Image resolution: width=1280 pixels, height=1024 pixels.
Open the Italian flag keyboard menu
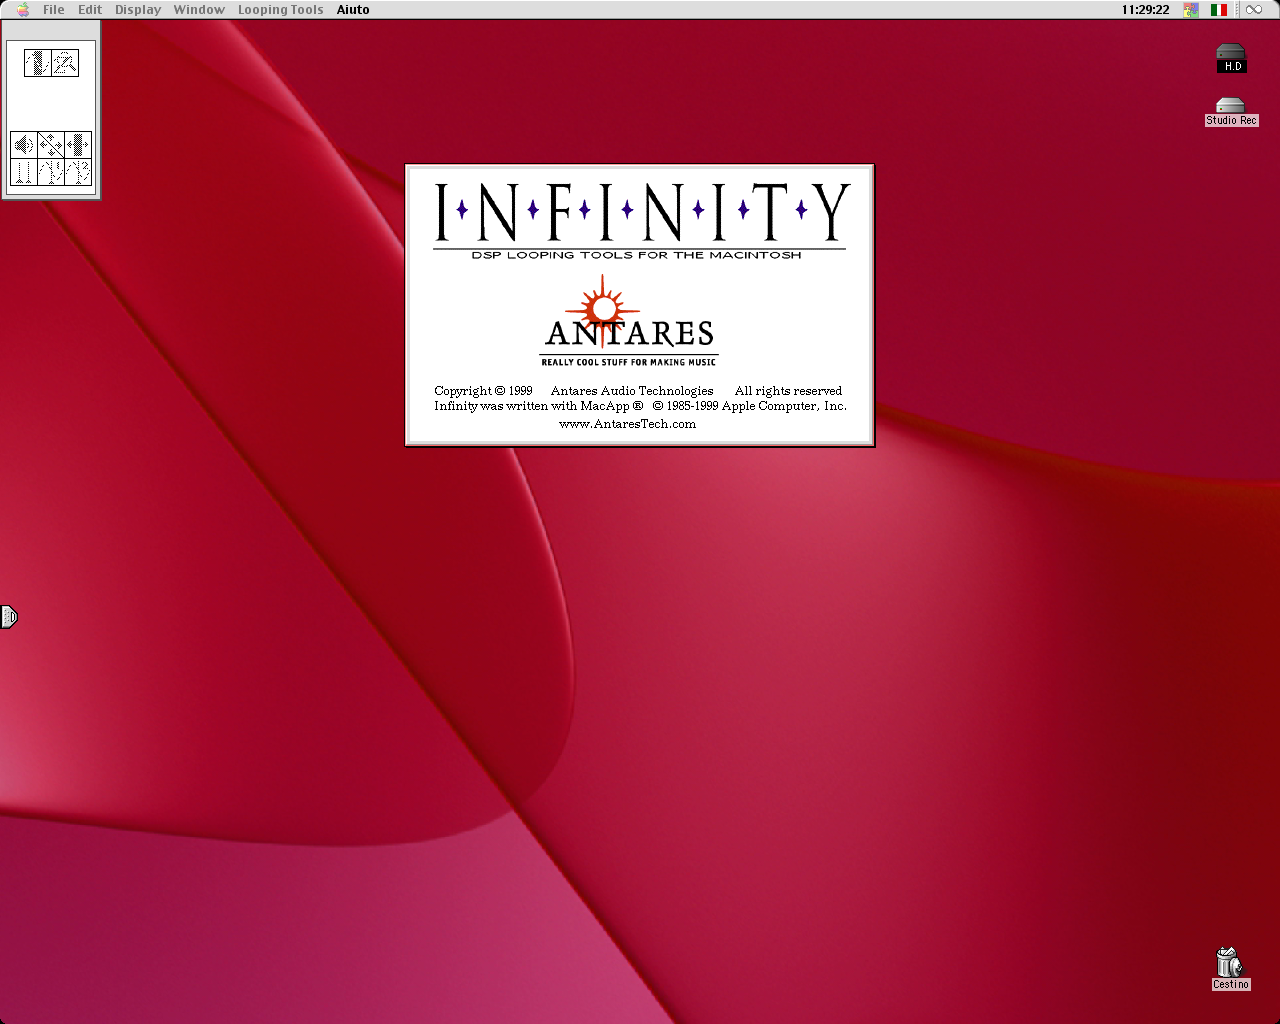(1219, 10)
